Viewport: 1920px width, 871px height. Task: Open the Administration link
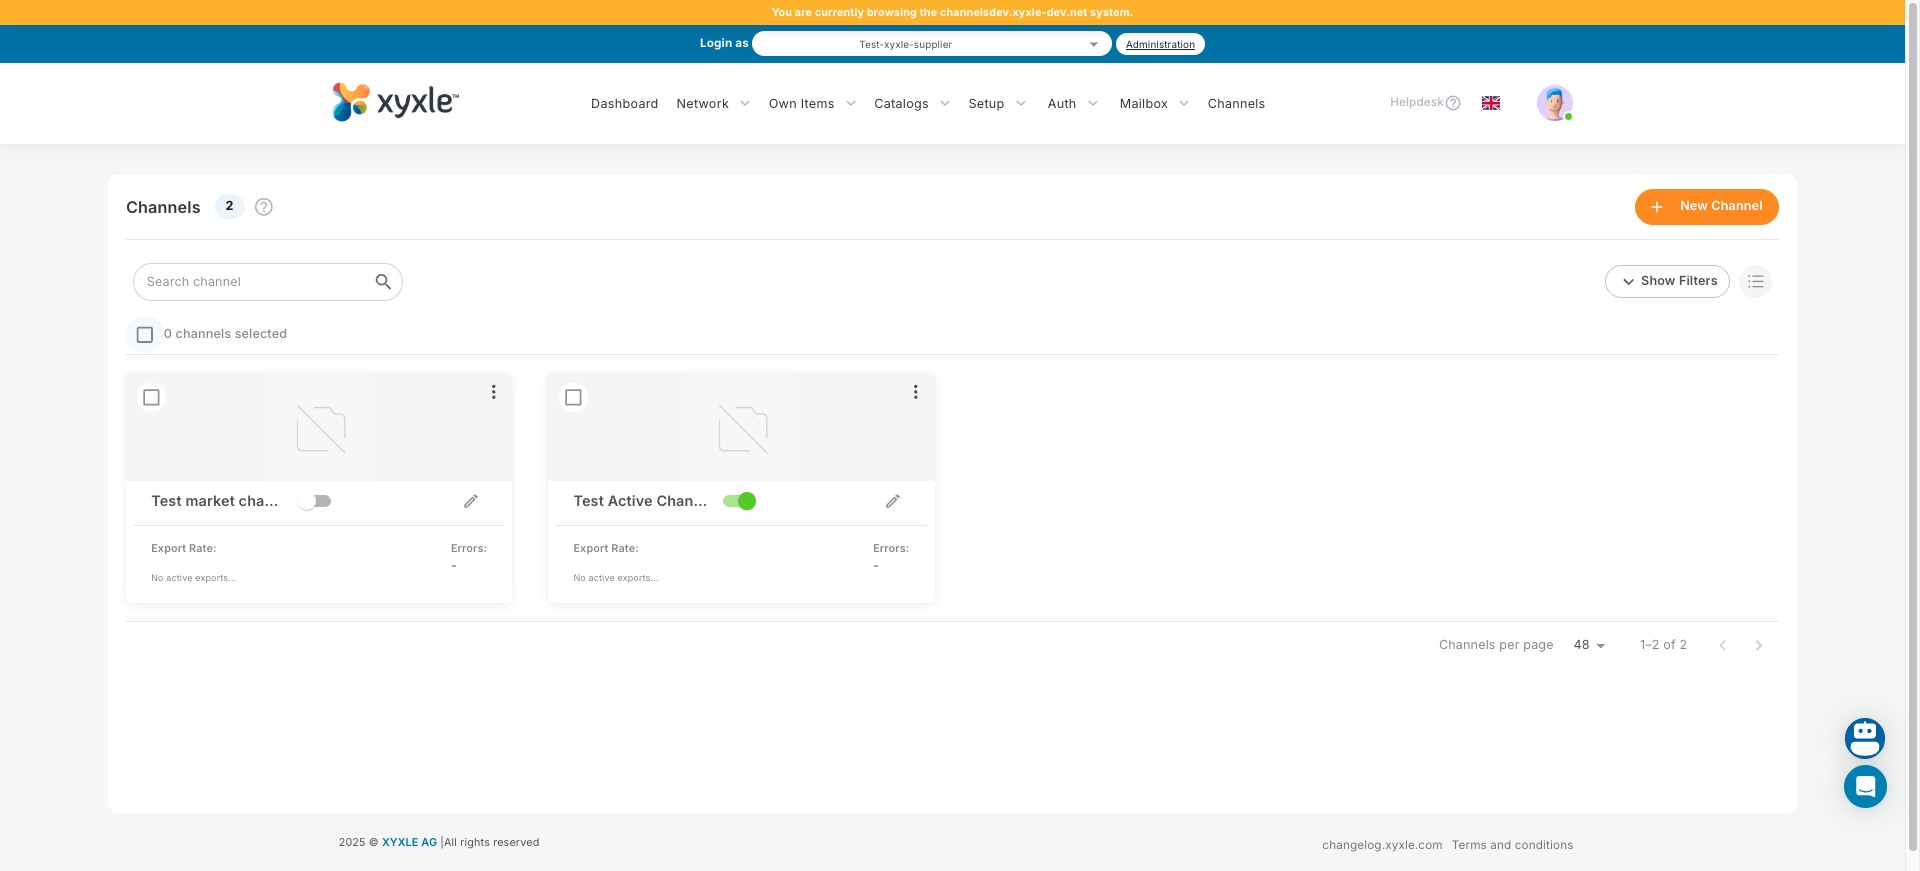pos(1160,44)
